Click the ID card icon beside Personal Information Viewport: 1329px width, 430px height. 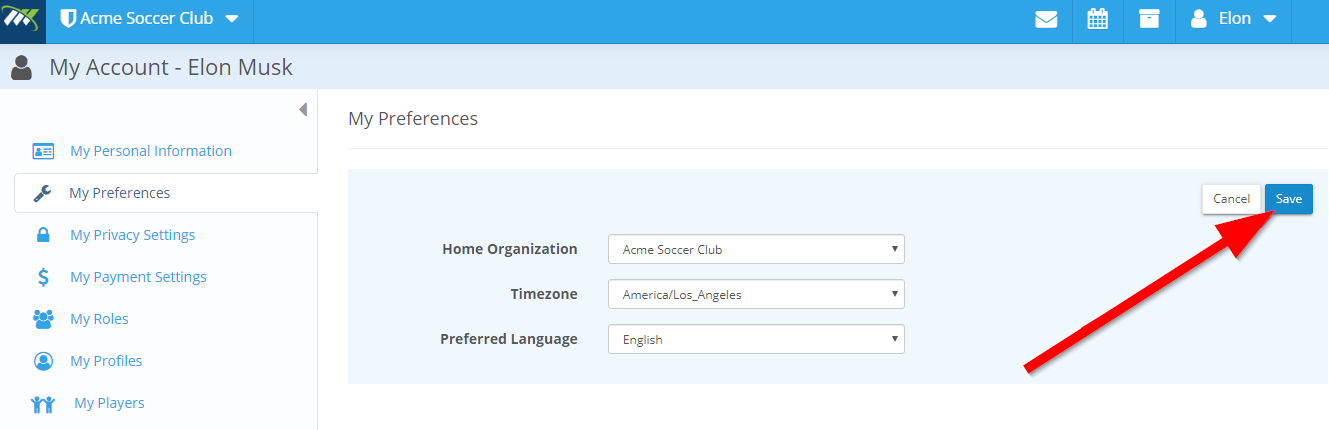tap(43, 151)
